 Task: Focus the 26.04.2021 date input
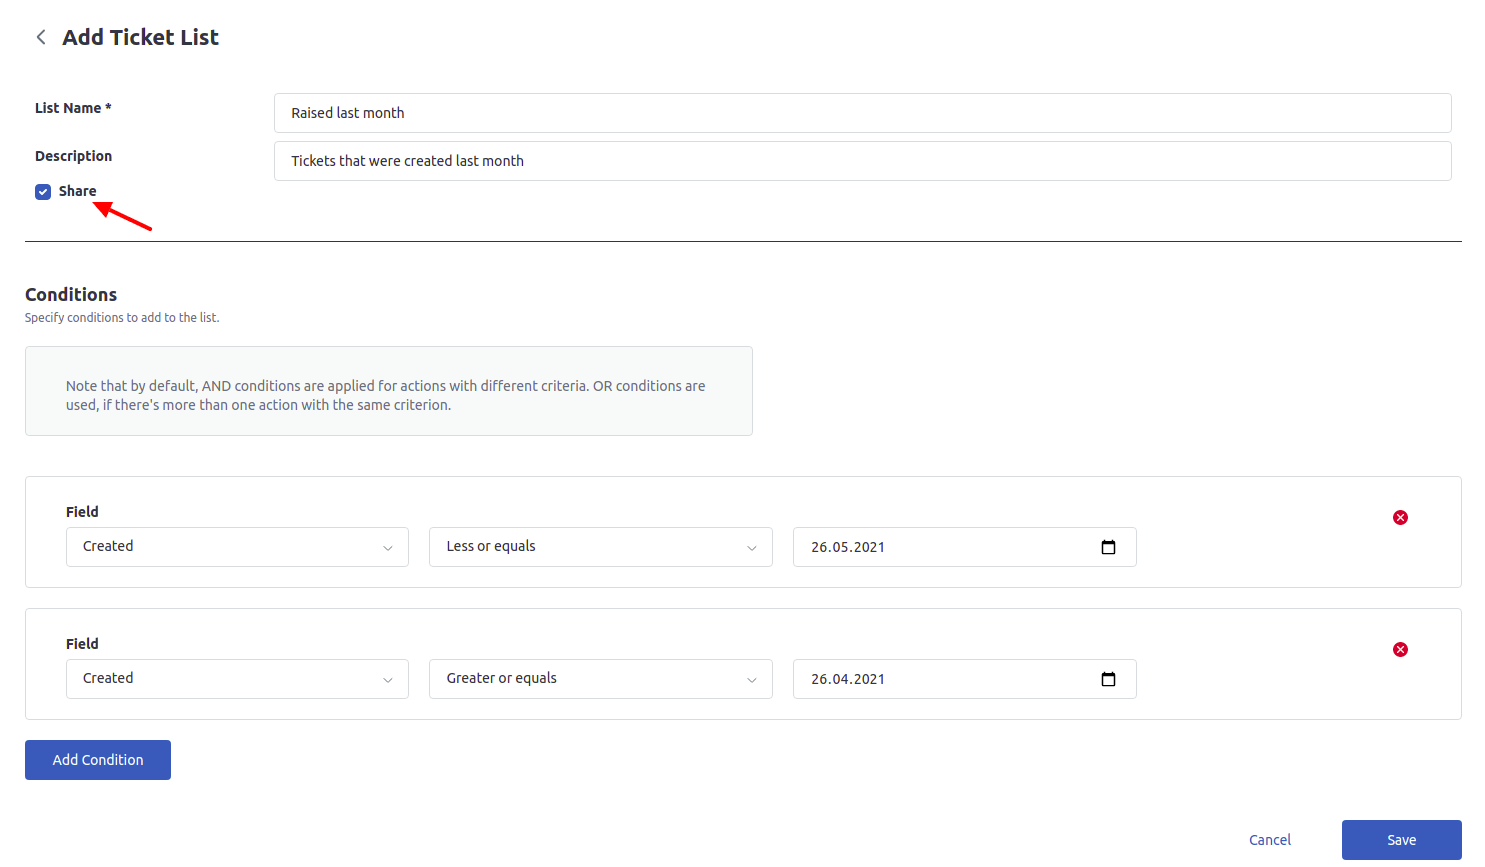[x=964, y=679]
